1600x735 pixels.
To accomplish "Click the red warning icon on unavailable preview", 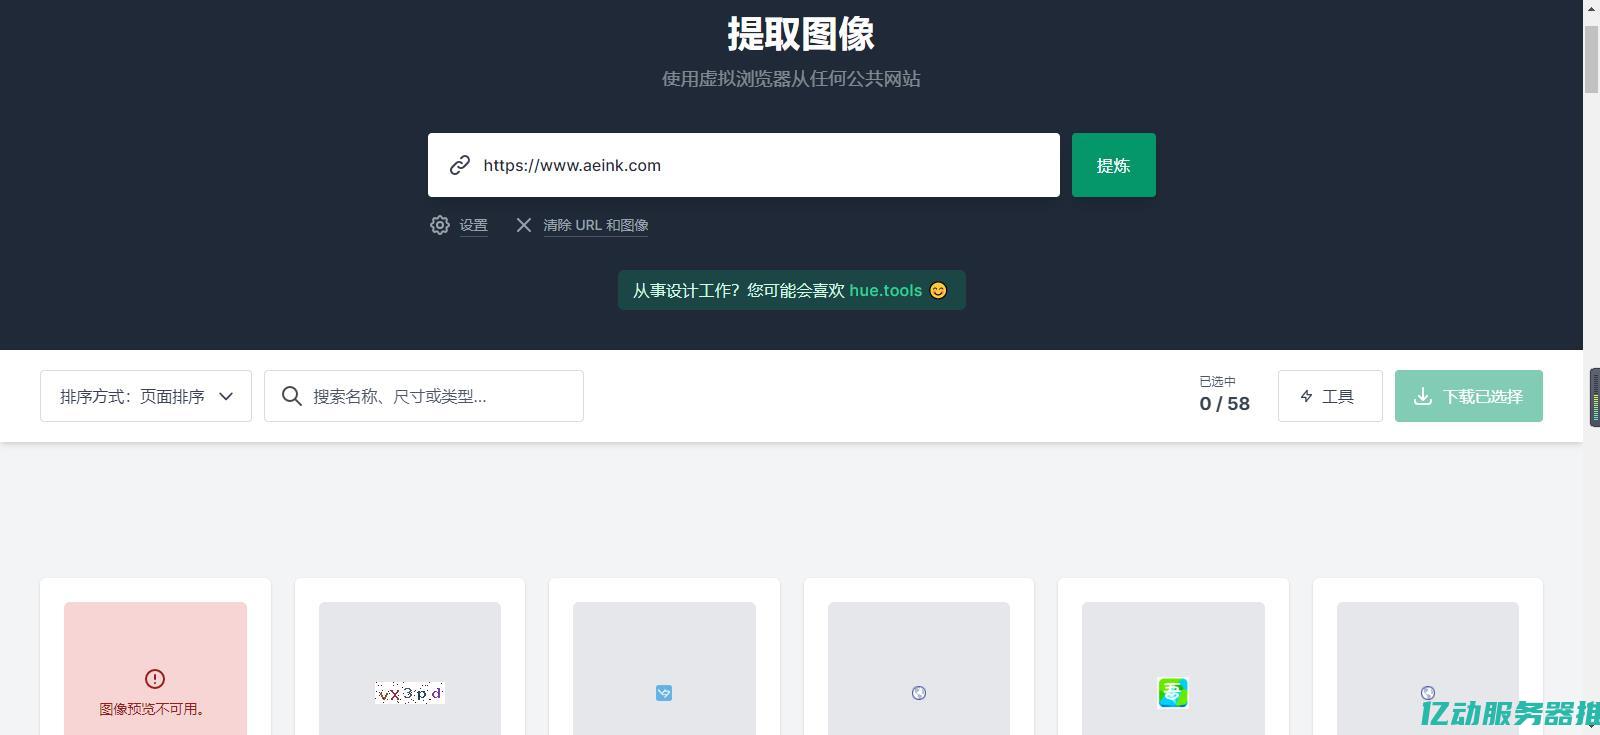I will 155,679.
